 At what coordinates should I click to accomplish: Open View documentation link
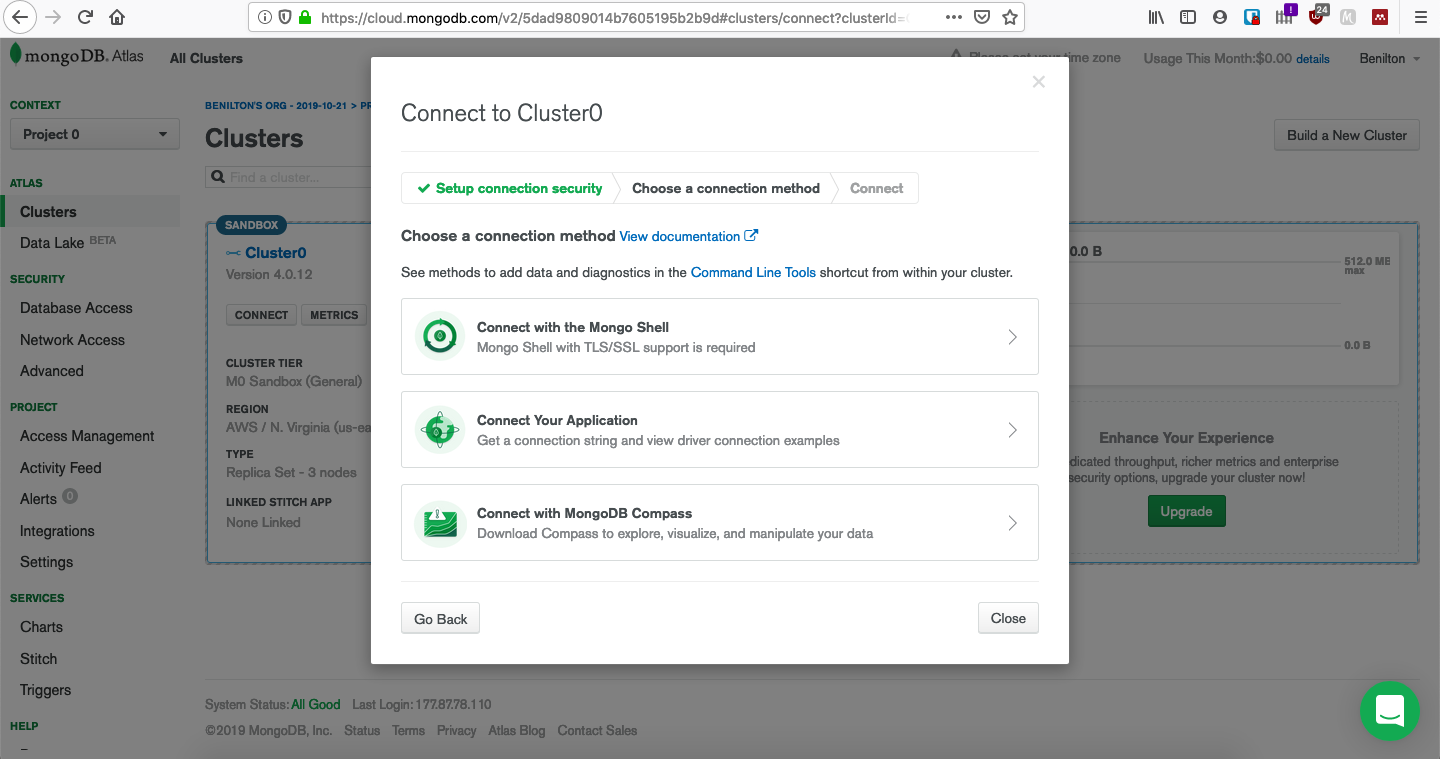click(x=689, y=236)
